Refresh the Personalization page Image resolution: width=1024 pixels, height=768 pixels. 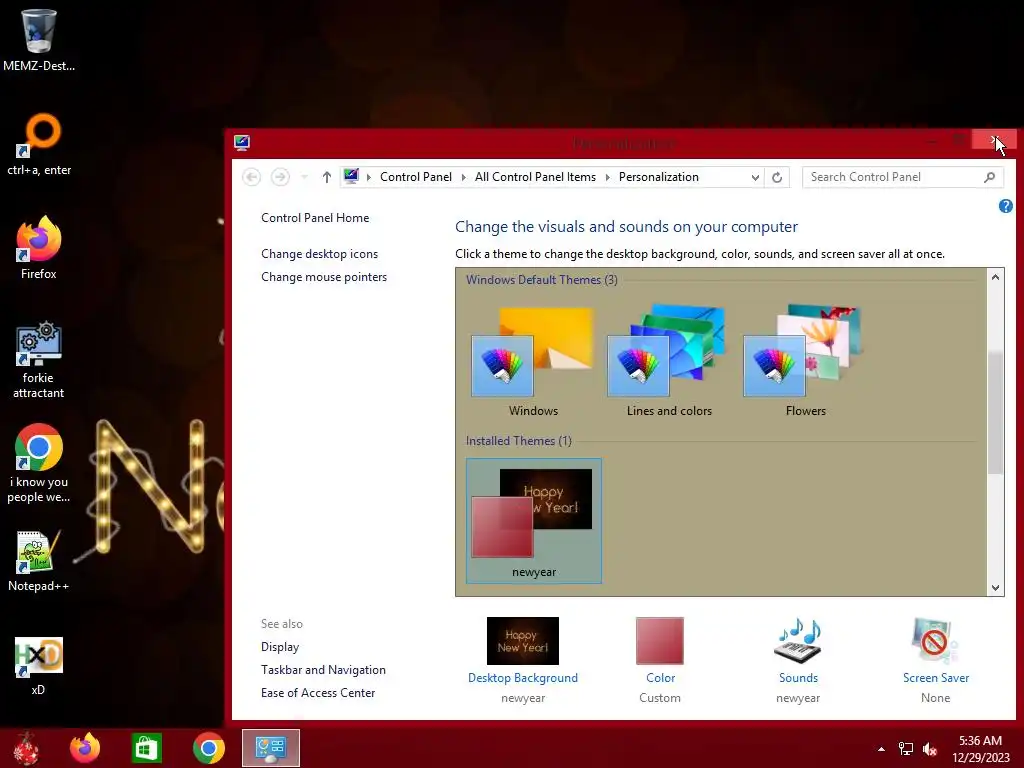(777, 177)
